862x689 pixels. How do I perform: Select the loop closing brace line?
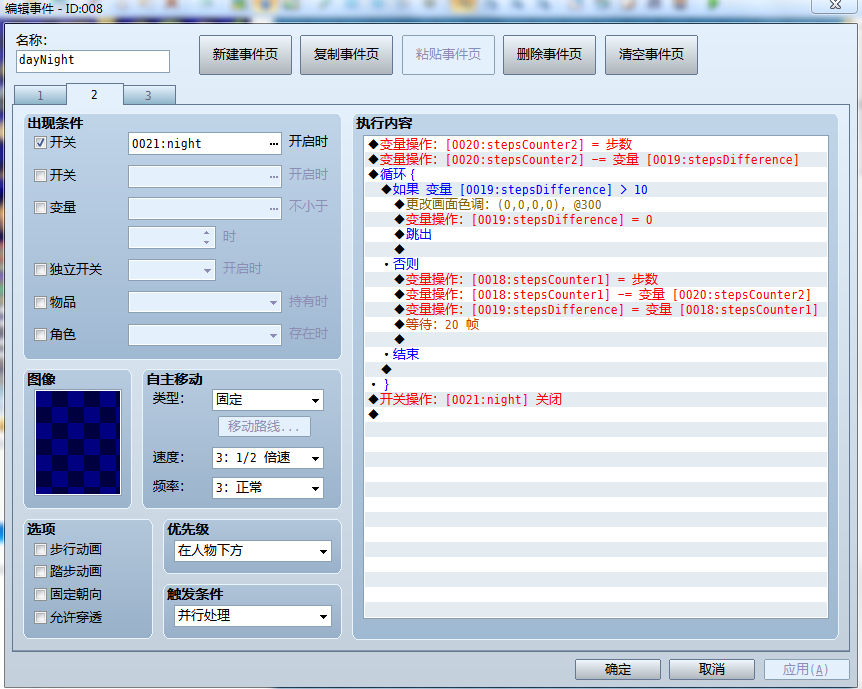click(596, 384)
